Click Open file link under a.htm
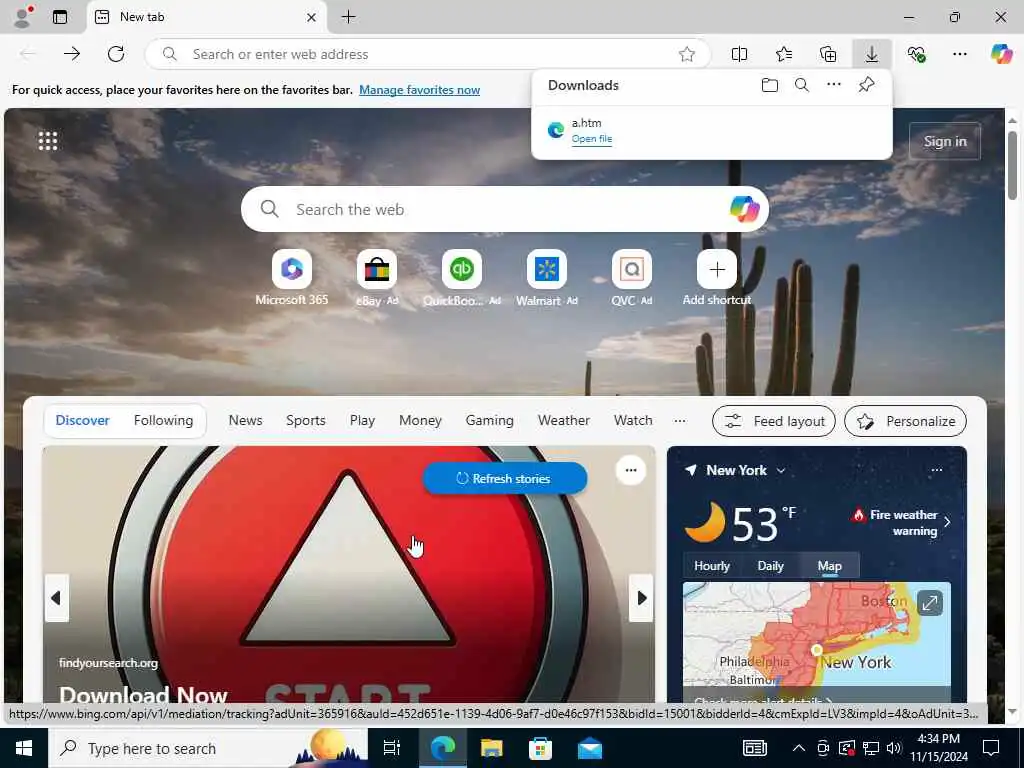1024x768 pixels. [592, 138]
